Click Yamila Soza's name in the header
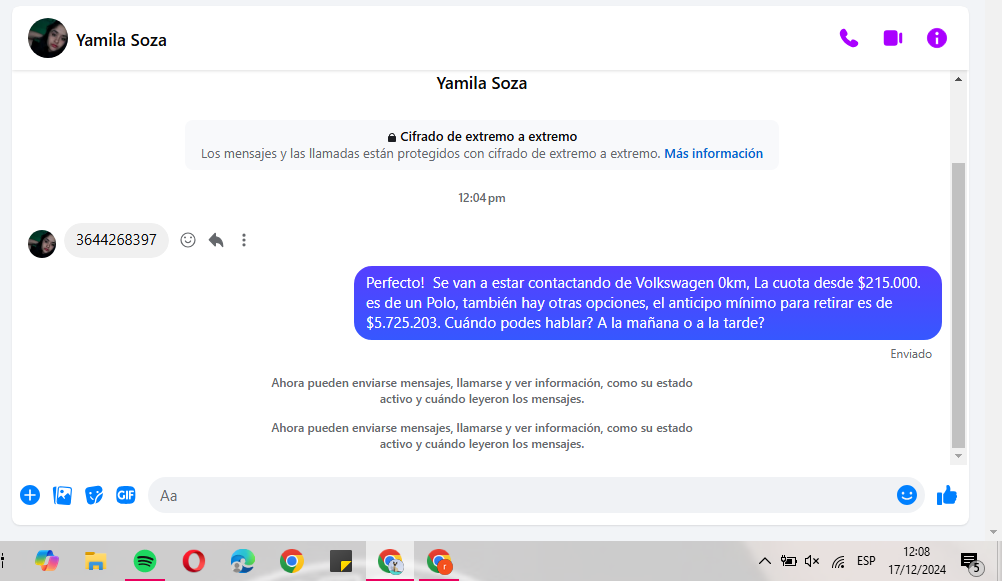This screenshot has height=581, width=1002. coord(121,40)
